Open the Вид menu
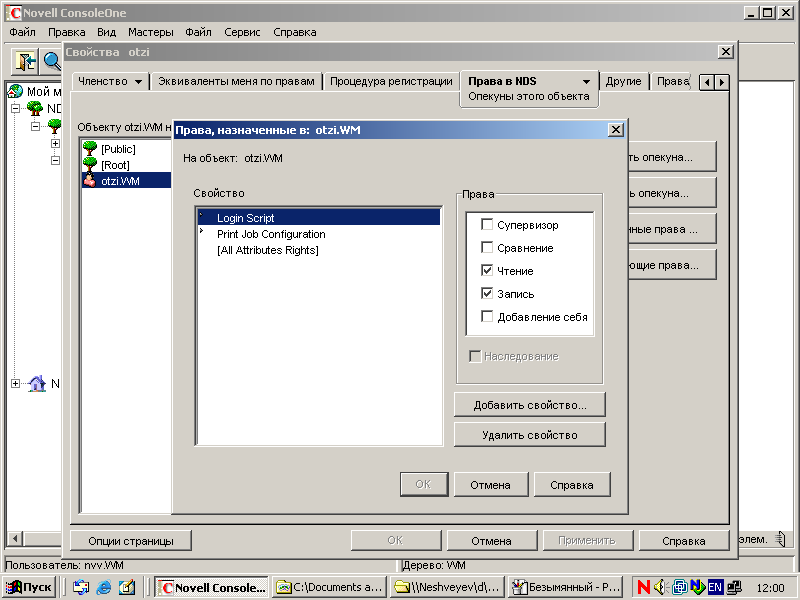The height and width of the screenshot is (600, 800). pyautogui.click(x=106, y=32)
